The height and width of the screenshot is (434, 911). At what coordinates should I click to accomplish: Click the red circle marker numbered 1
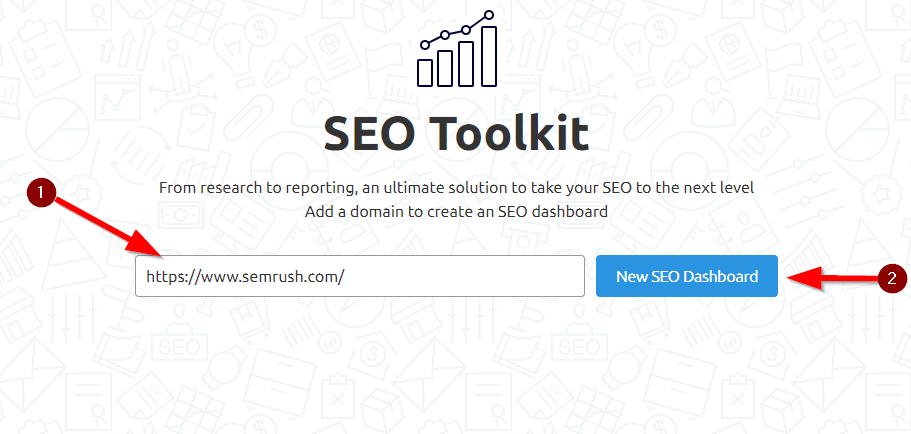[x=40, y=191]
